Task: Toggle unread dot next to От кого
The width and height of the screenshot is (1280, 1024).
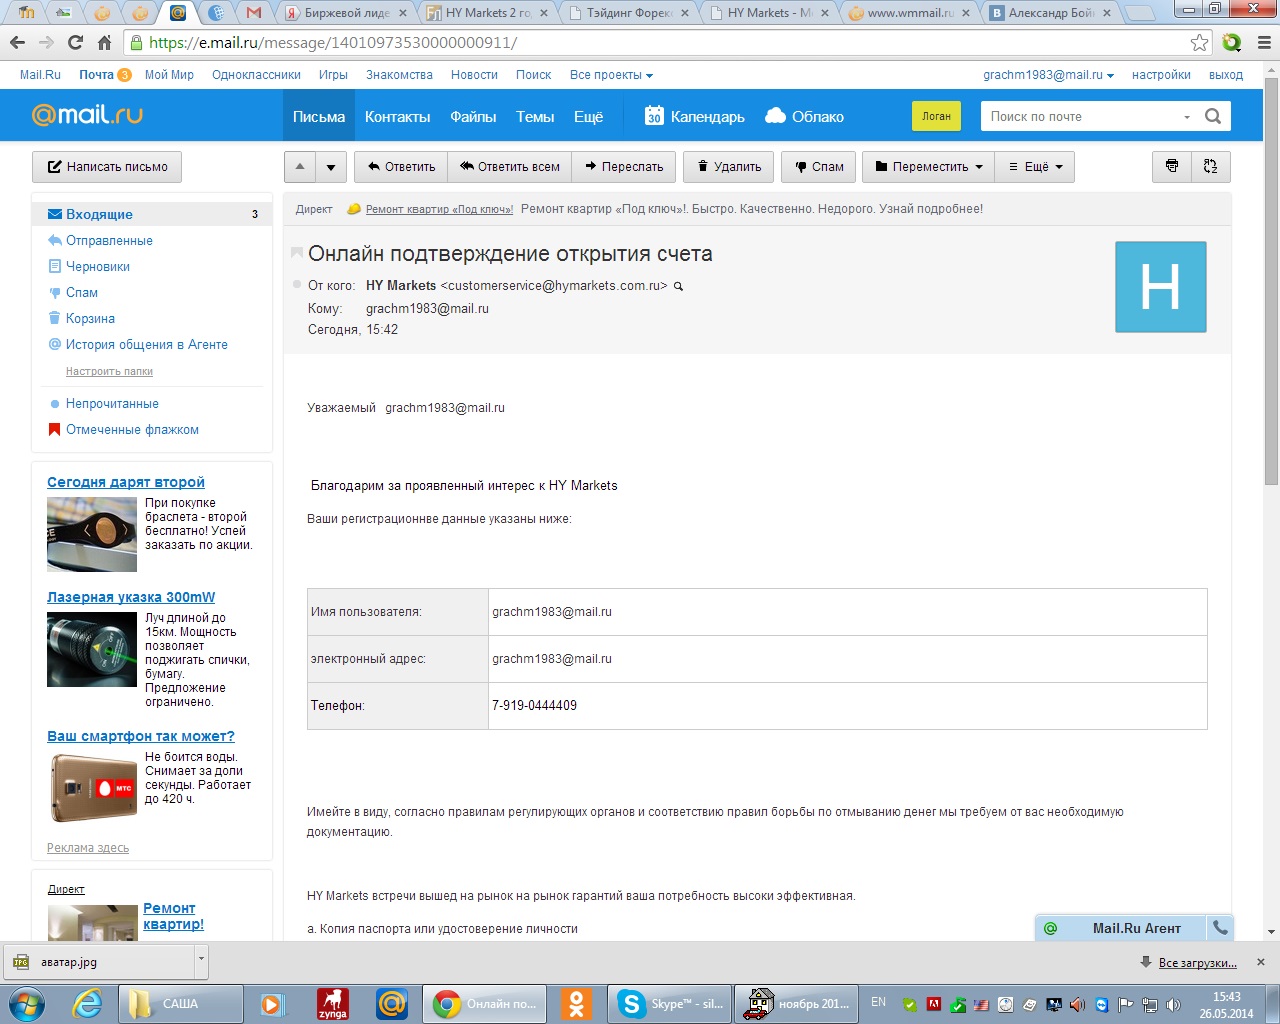Action: click(297, 285)
